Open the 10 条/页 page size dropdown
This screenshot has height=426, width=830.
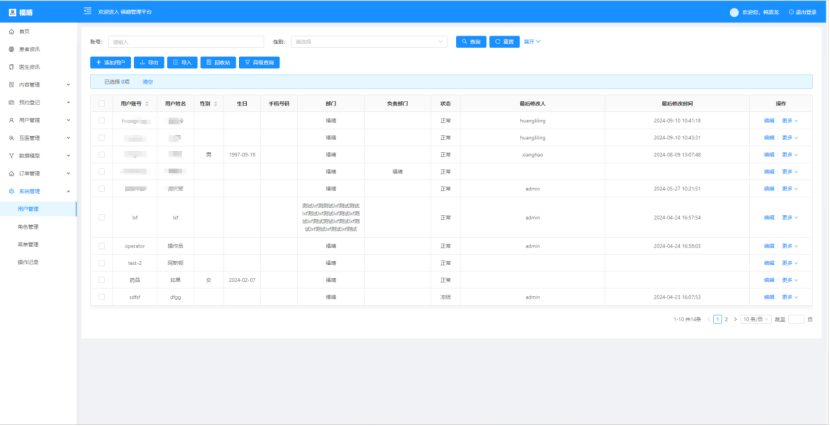[x=755, y=319]
